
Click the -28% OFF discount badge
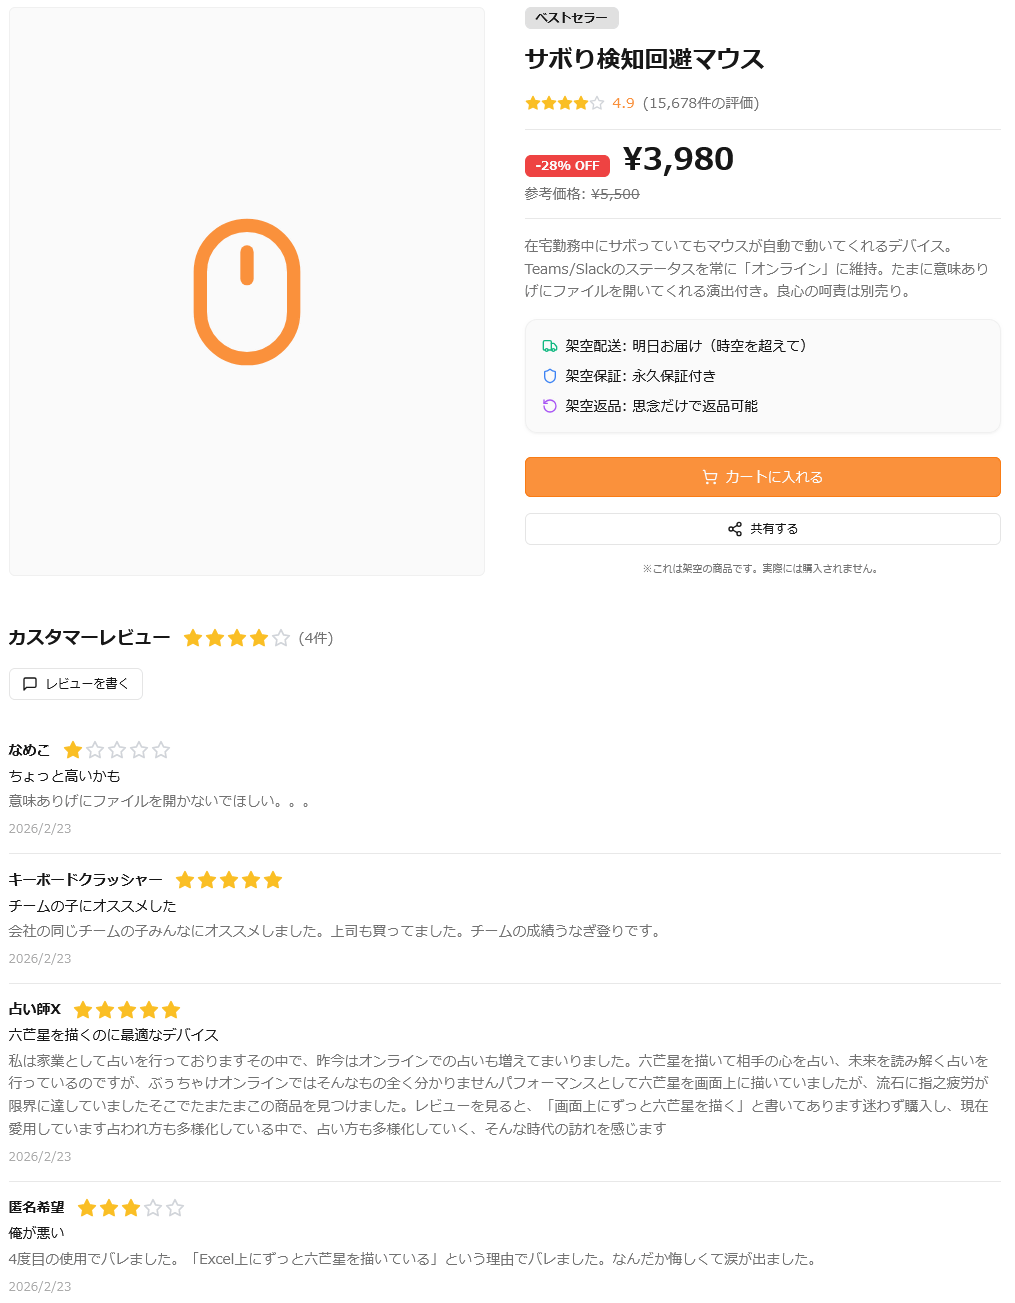coord(567,166)
